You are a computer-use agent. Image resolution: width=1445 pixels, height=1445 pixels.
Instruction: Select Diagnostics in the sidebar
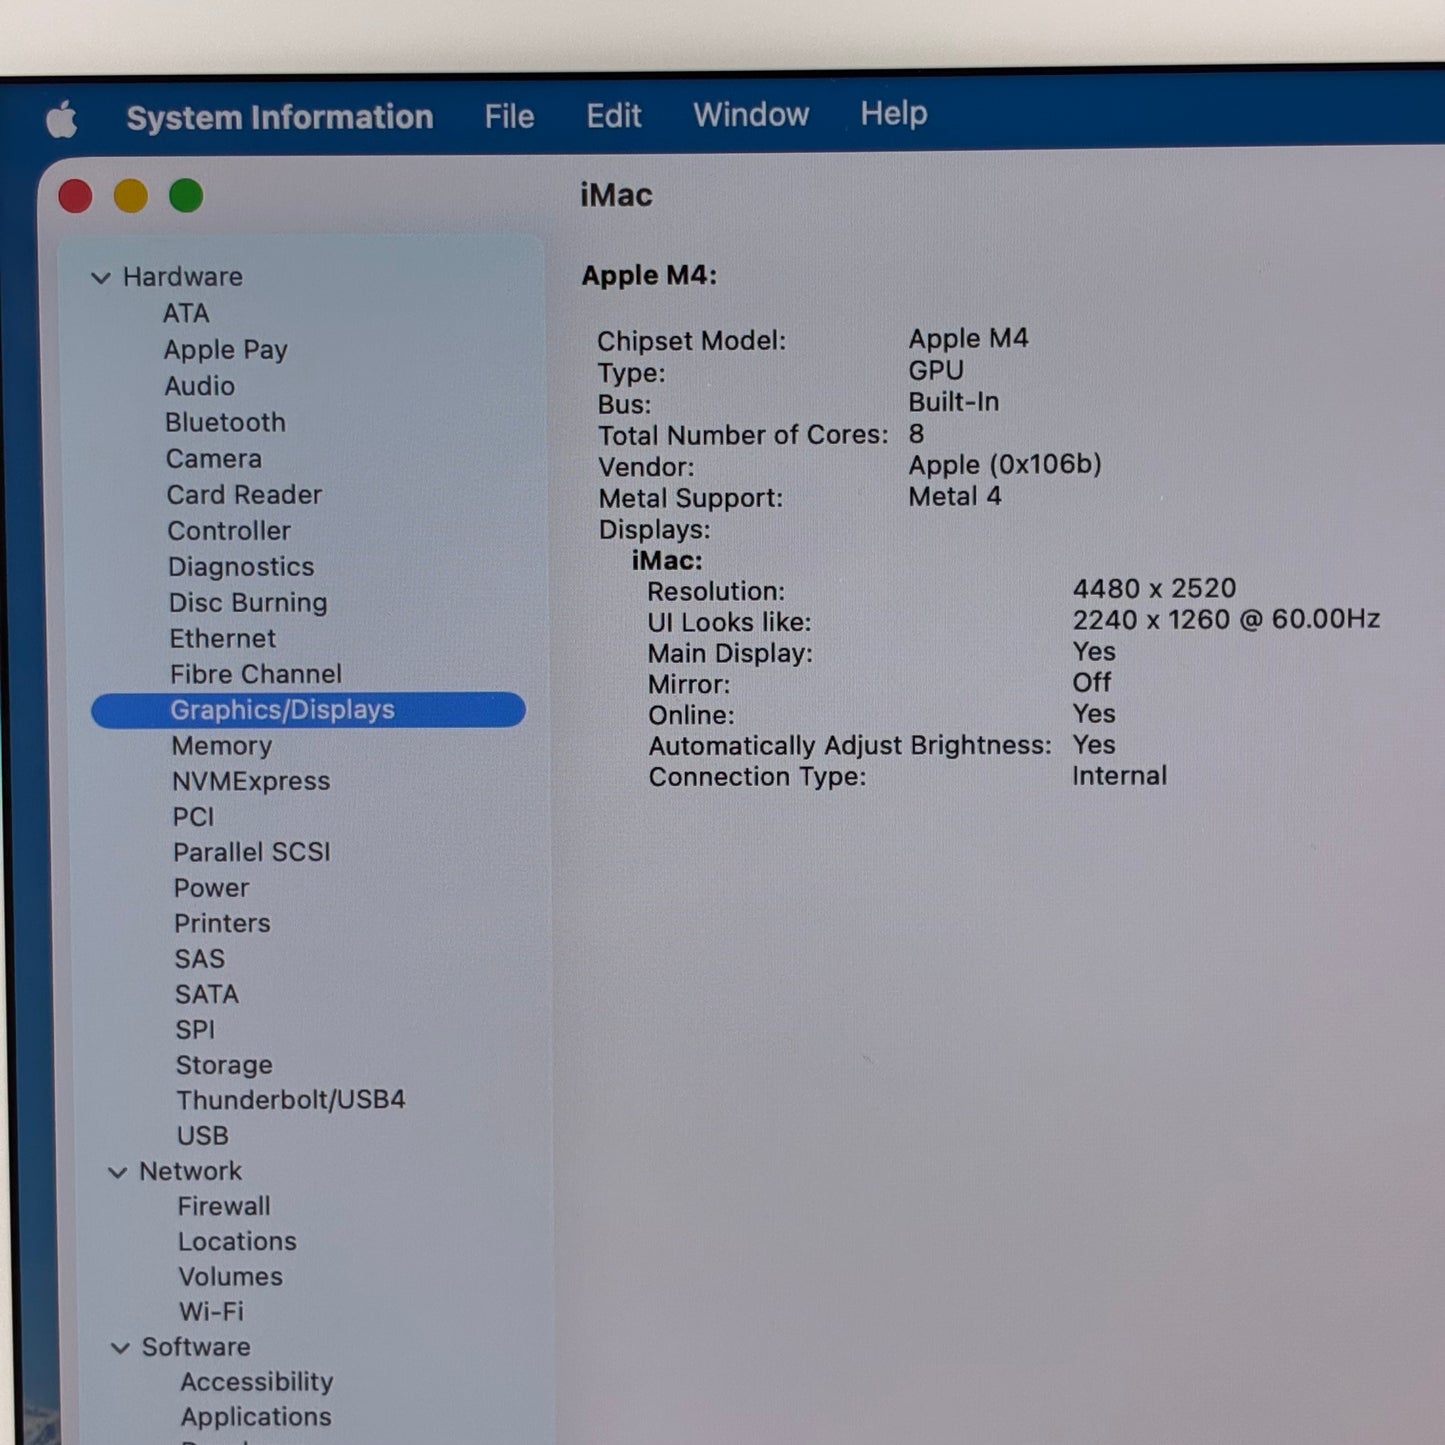(241, 567)
